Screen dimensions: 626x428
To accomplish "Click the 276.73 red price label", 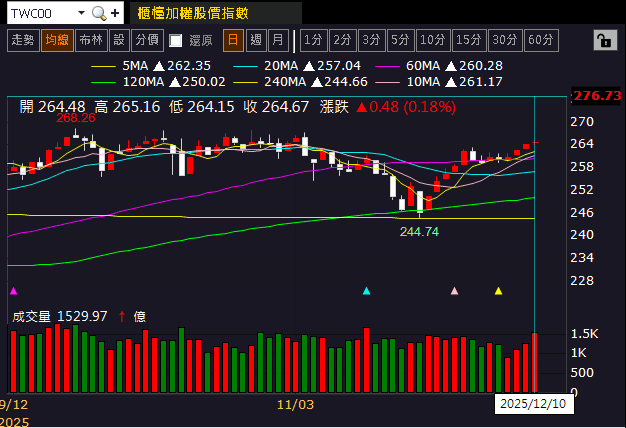I will point(597,96).
